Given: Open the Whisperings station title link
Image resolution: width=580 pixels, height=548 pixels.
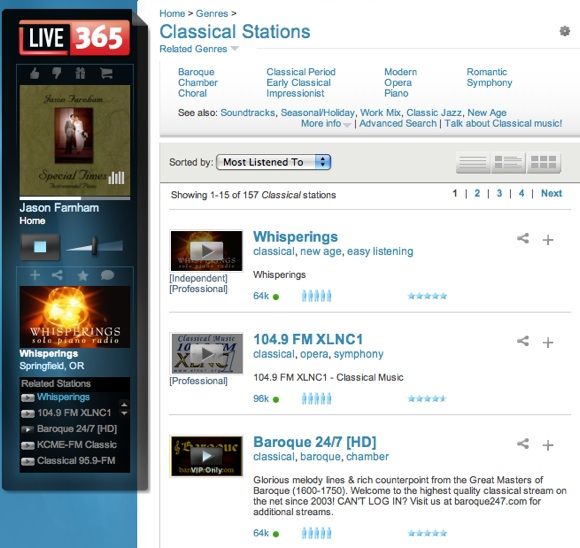Looking at the screenshot, I should 296,237.
